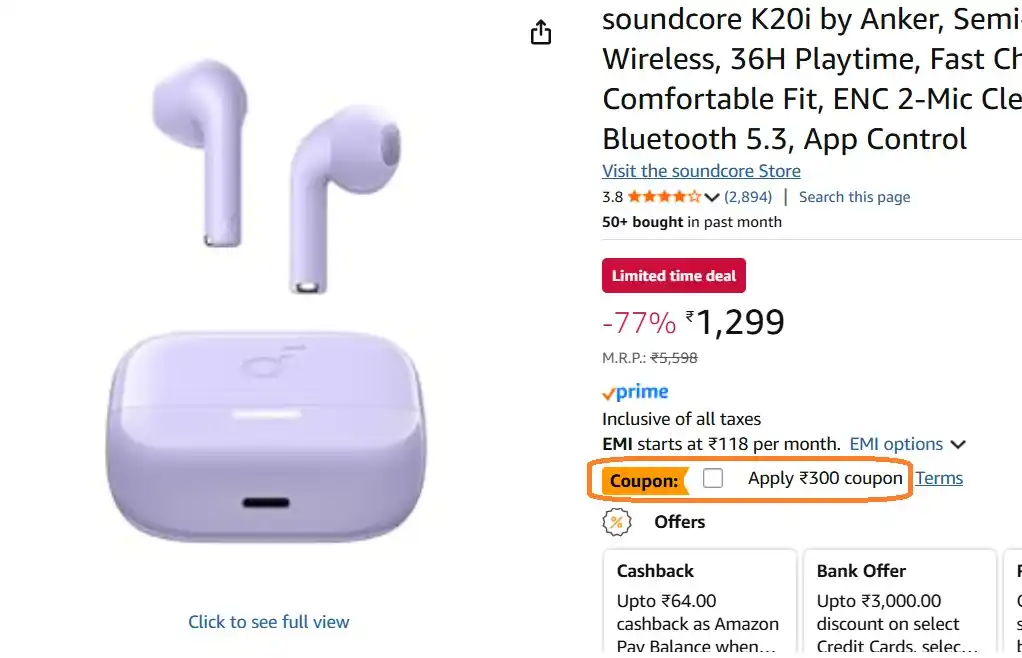Viewport: 1022px width, 658px height.
Task: Select Search this page
Action: (x=854, y=197)
